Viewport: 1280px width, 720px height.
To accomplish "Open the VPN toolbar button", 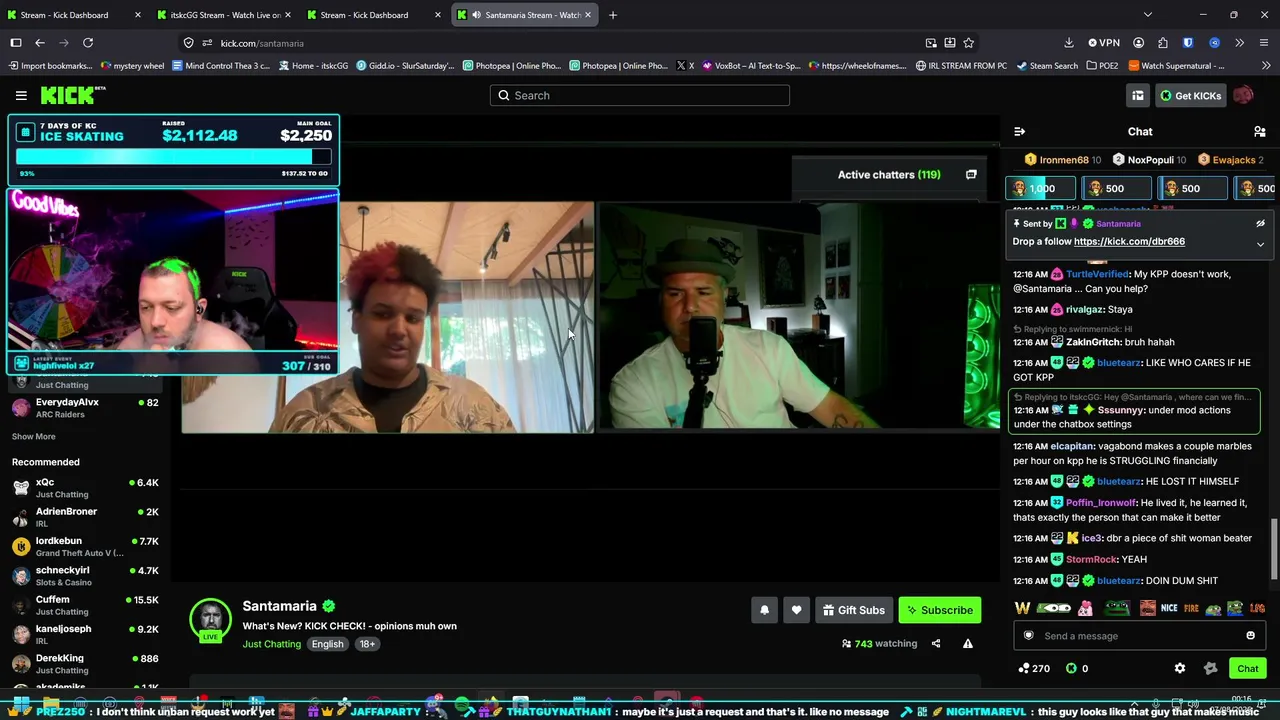I will pyautogui.click(x=1104, y=43).
